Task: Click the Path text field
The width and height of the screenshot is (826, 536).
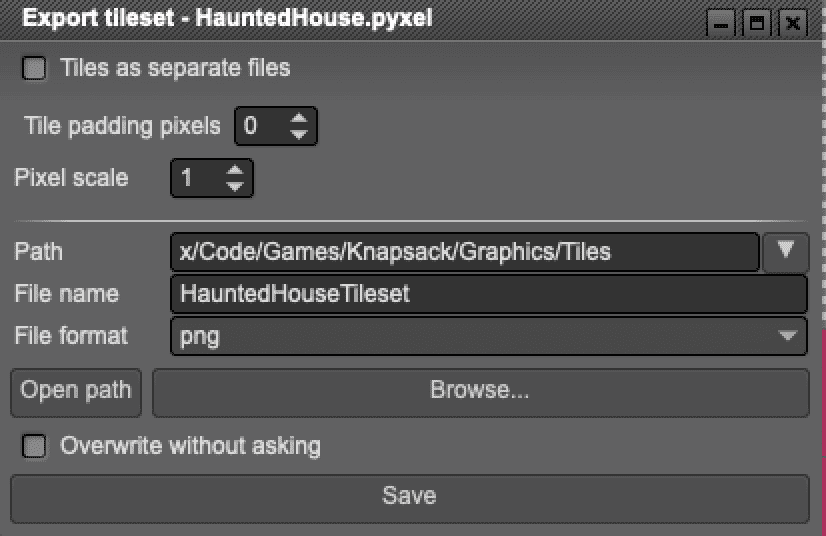Action: pos(464,252)
